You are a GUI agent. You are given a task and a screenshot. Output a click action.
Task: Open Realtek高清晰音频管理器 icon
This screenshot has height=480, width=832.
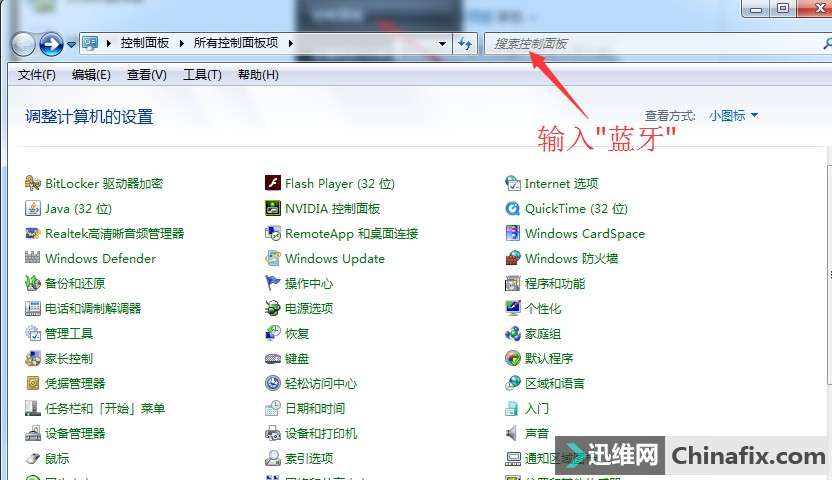click(32, 233)
